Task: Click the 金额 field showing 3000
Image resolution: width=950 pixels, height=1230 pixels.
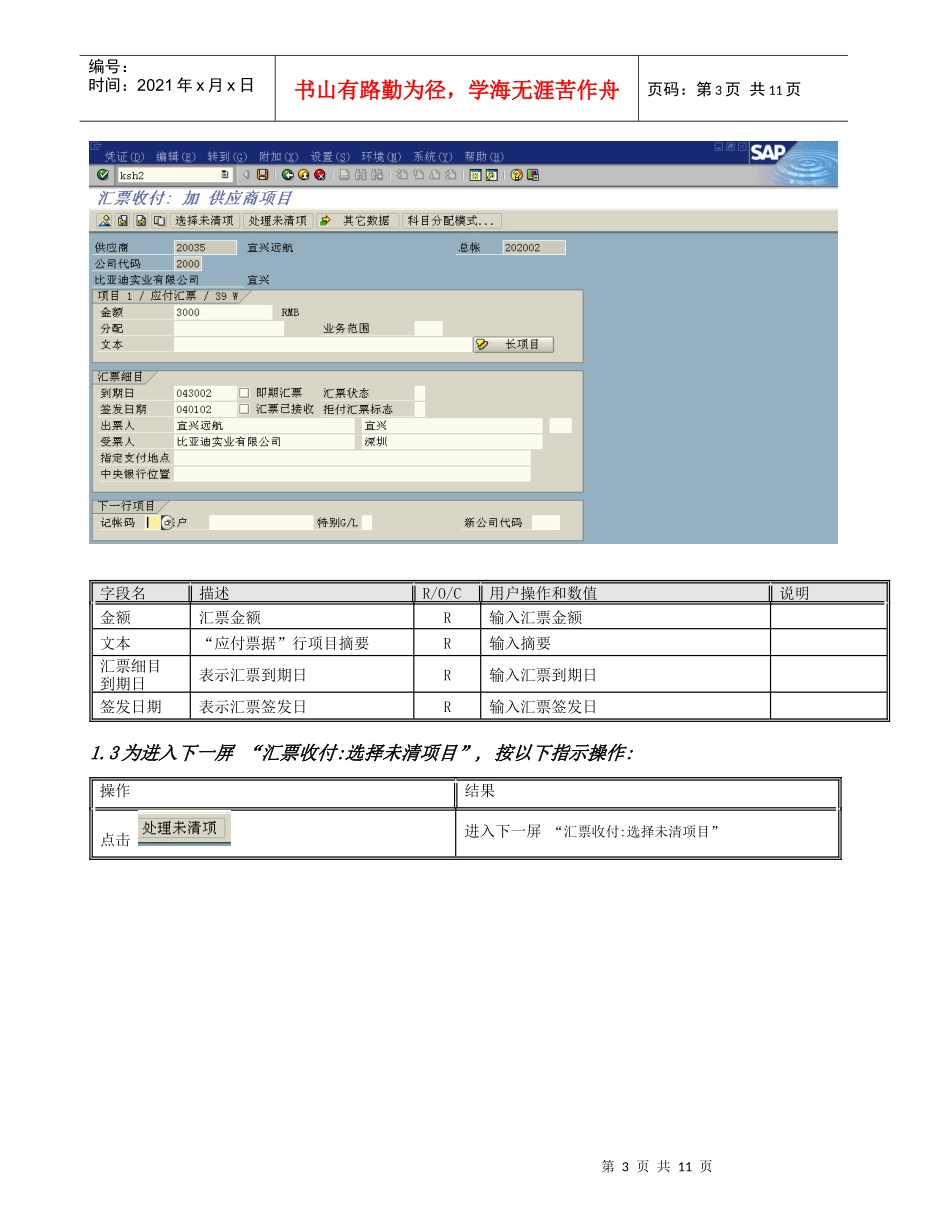Action: [222, 312]
